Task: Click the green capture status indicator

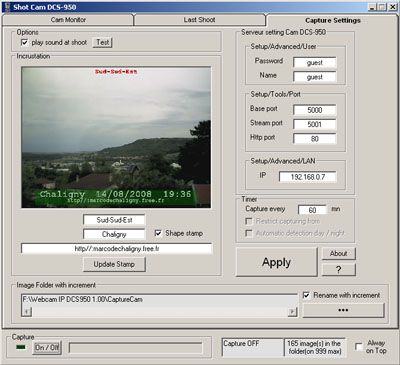Action: (x=21, y=347)
